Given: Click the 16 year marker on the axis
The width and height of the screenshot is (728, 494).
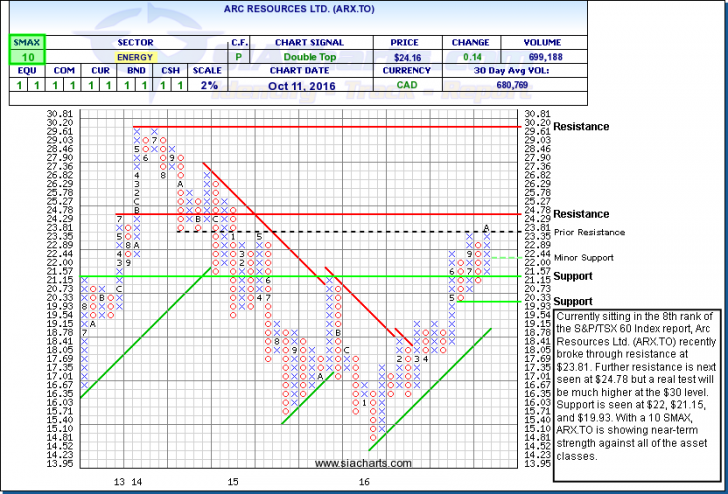Looking at the screenshot, I should pos(366,481).
